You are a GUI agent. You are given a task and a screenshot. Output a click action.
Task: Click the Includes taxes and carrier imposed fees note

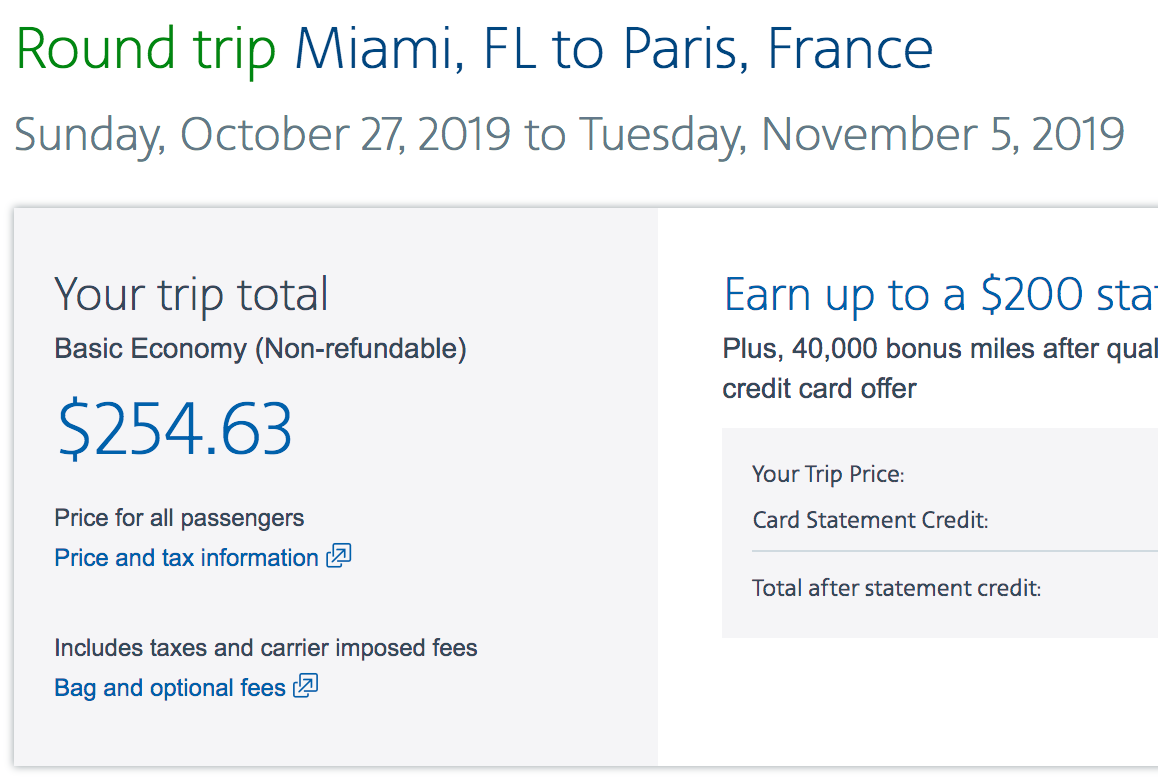click(266, 648)
